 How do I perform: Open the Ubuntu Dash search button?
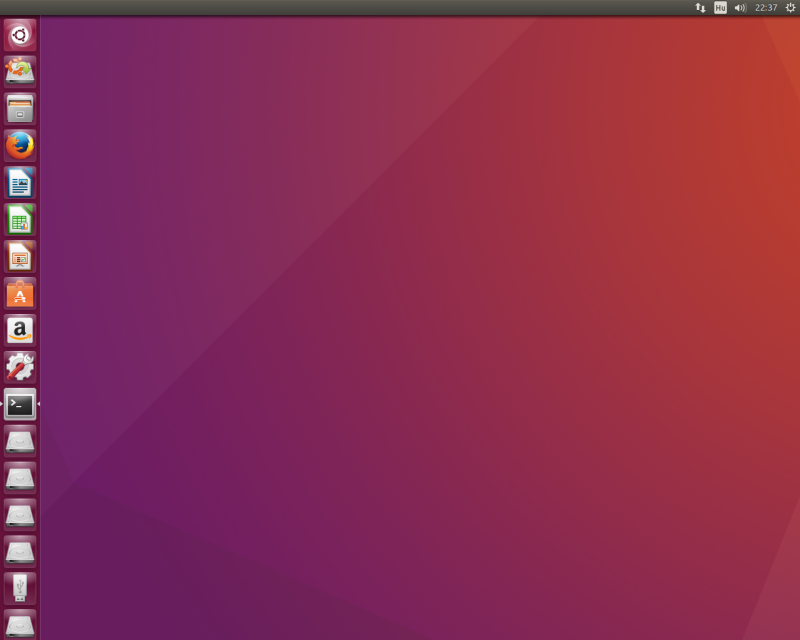point(20,36)
